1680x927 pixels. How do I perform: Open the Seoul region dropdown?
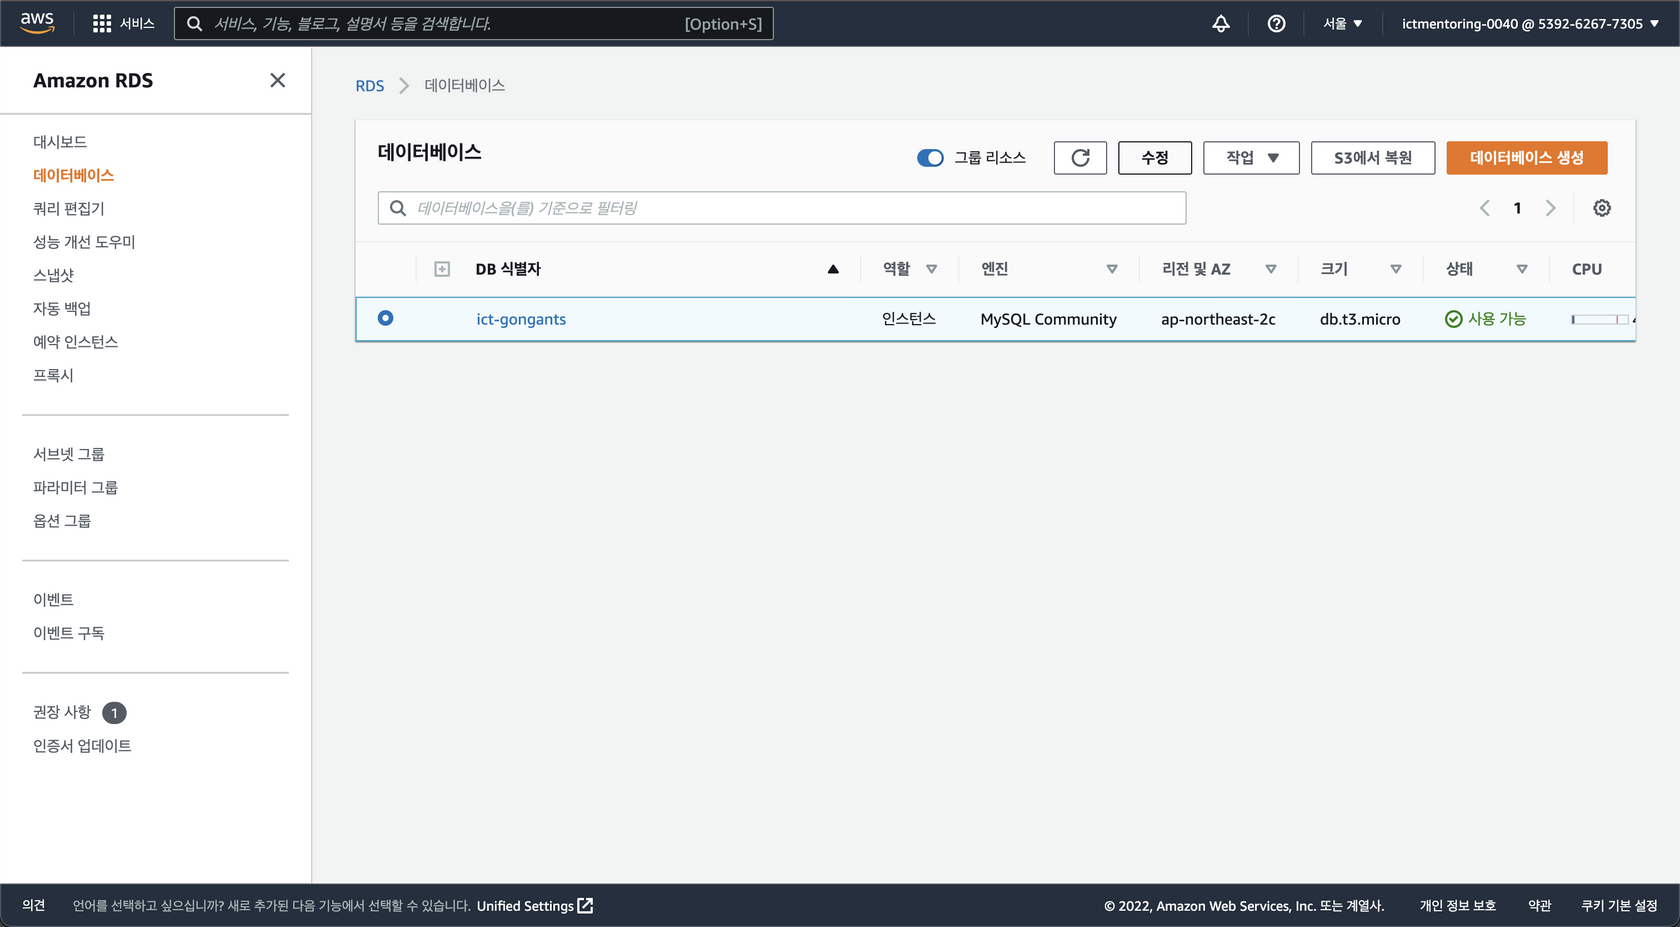(1343, 23)
